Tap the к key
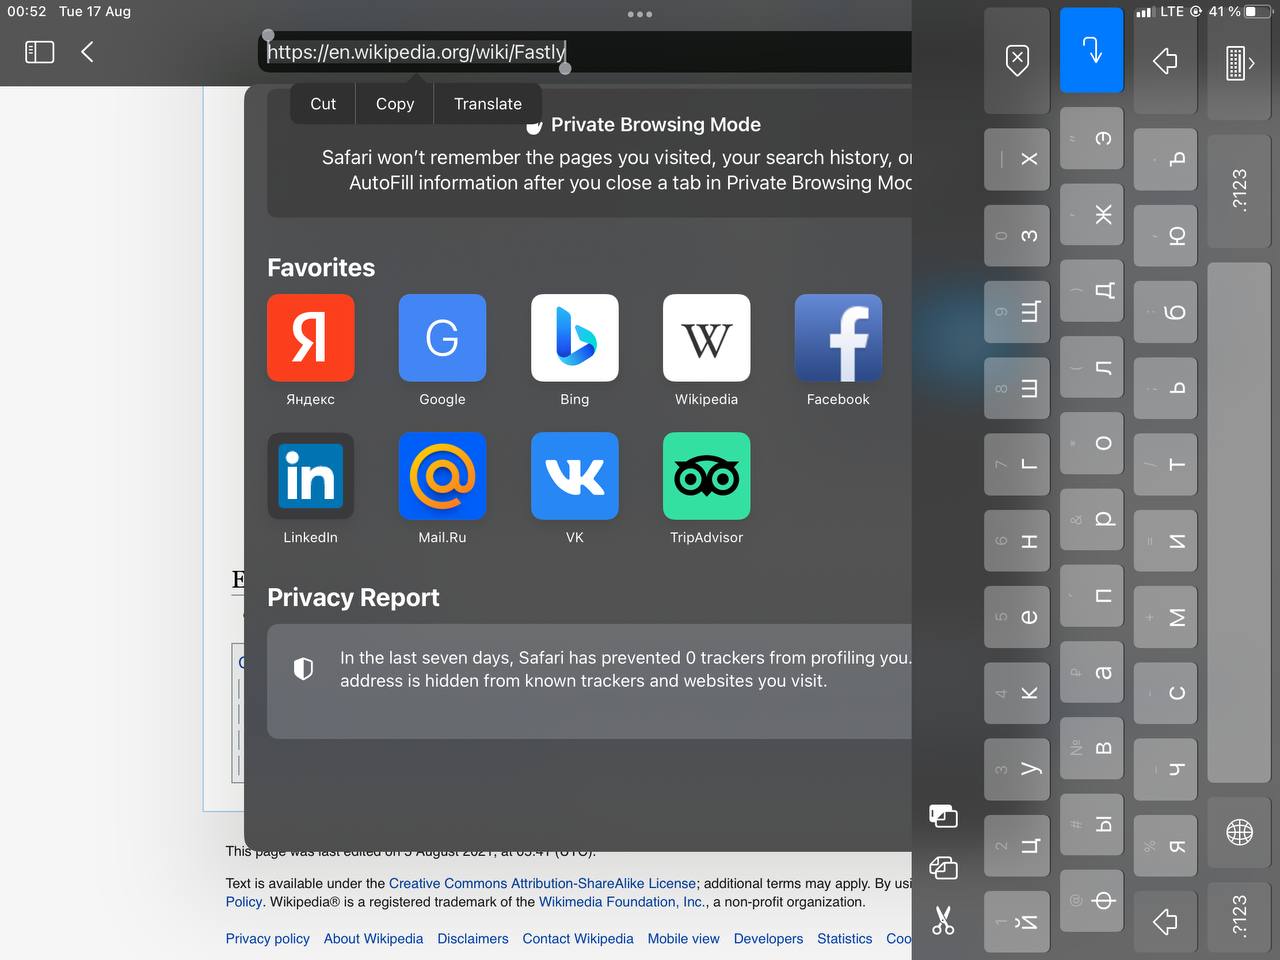The image size is (1280, 960). click(x=1017, y=693)
